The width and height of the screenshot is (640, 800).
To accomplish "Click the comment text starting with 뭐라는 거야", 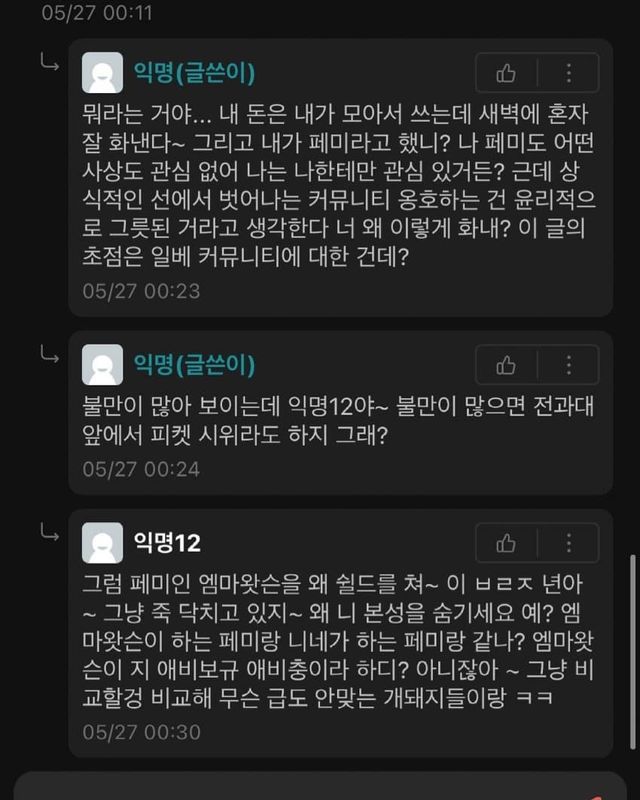I will click(339, 185).
